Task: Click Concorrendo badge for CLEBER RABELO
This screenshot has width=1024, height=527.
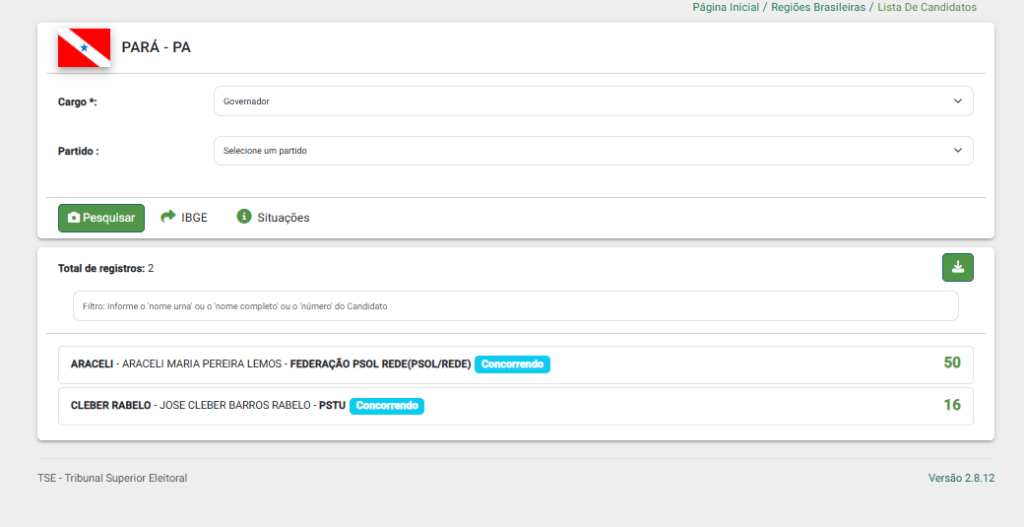Action: coord(387,406)
